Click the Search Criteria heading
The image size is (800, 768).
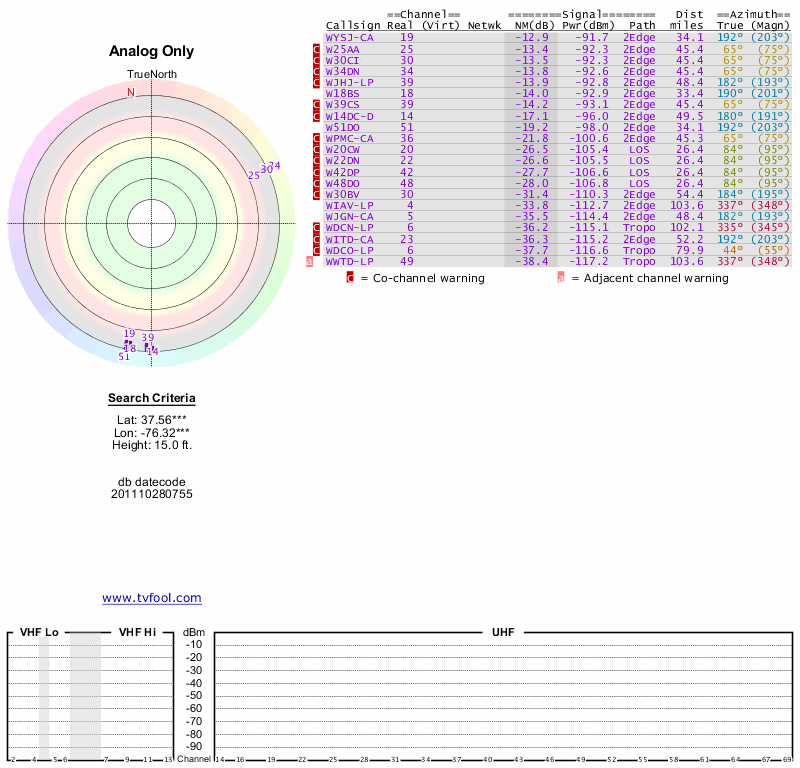click(152, 399)
